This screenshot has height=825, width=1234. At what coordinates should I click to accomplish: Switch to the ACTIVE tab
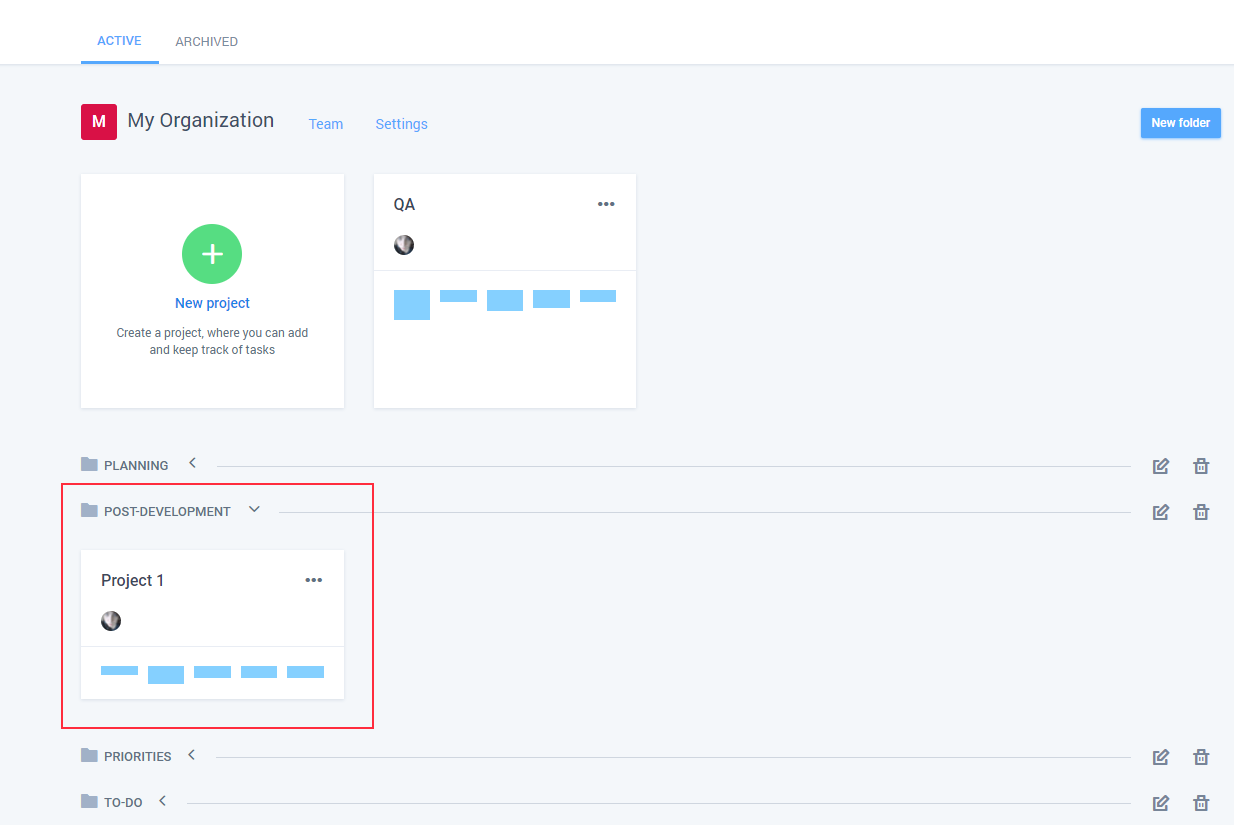119,41
